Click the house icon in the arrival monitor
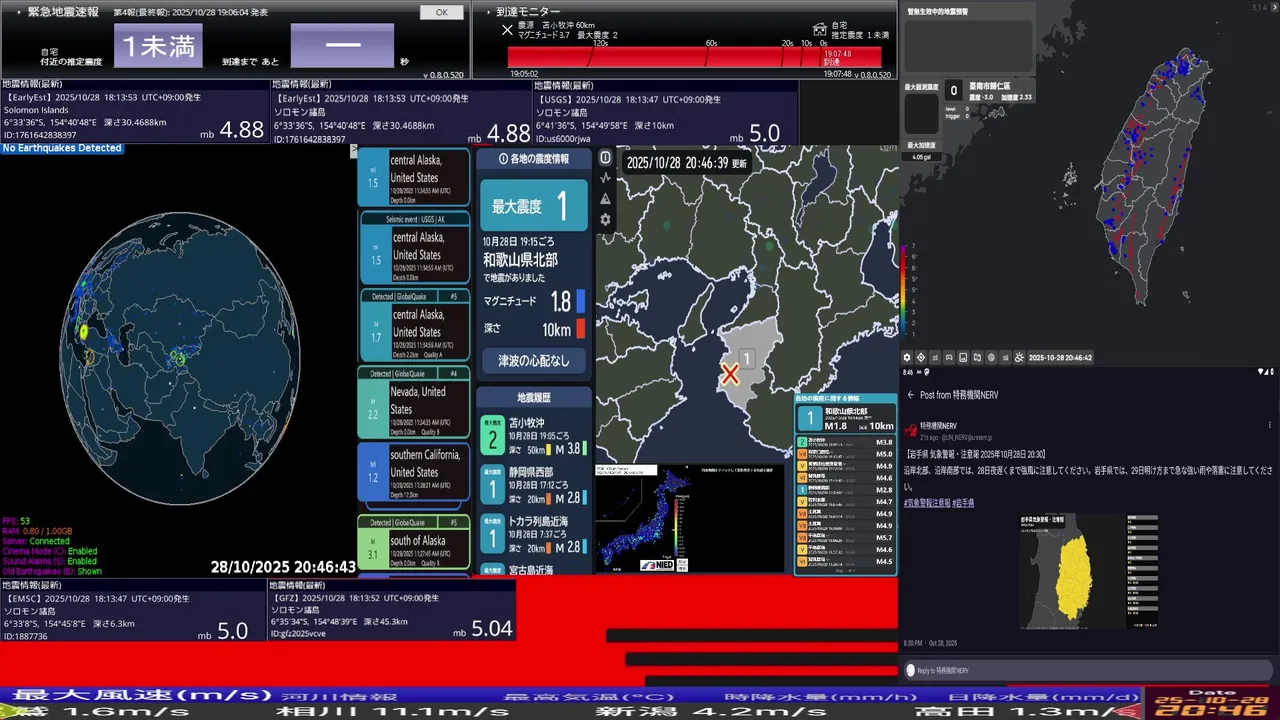 [820, 29]
